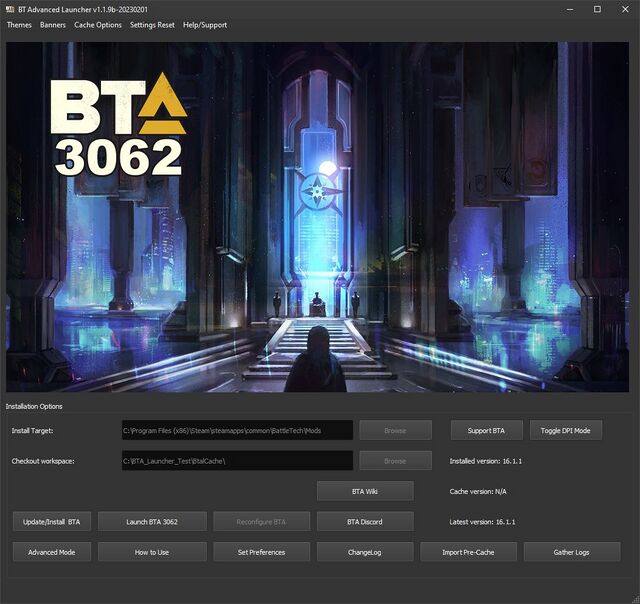The height and width of the screenshot is (604, 640).
Task: Click the Install Target: label
Action: 32,430
